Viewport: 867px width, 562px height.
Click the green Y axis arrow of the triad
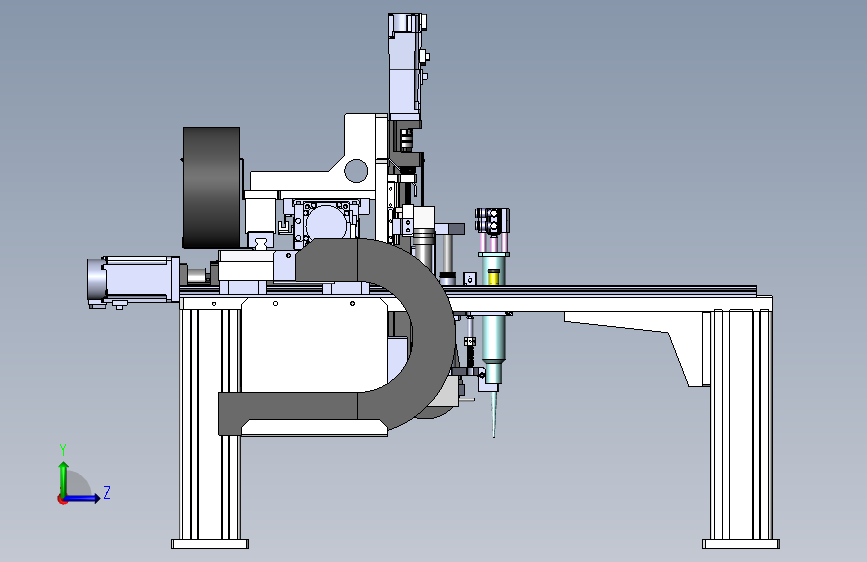tap(64, 478)
